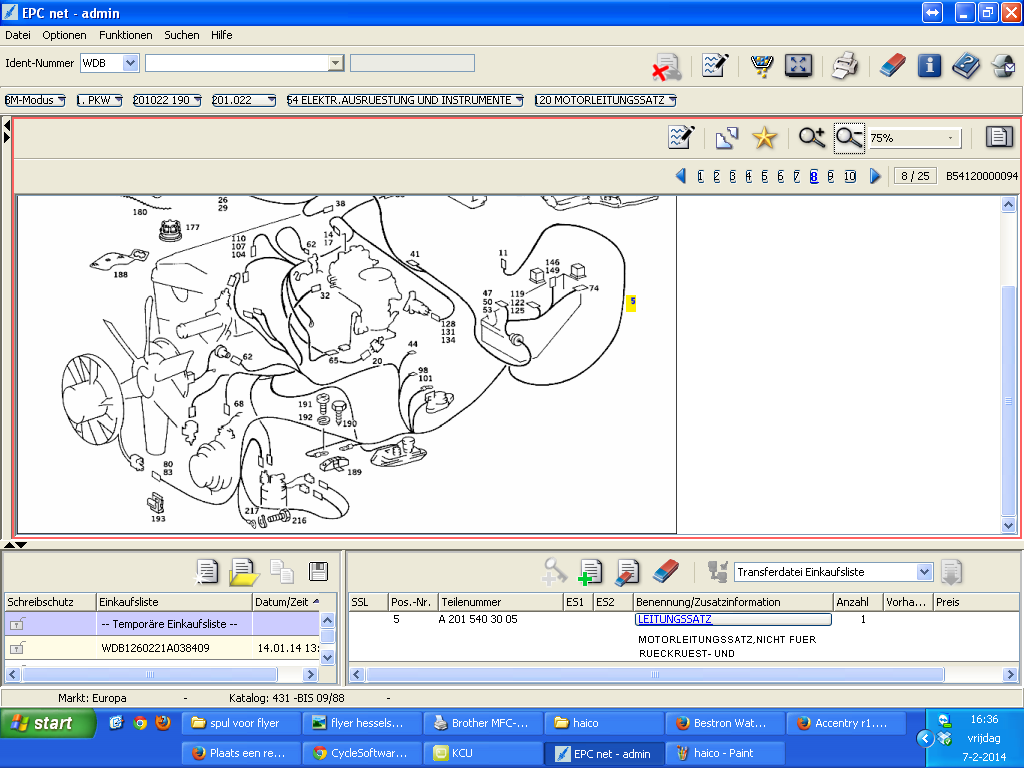Click the transfer download arrow icon
The width and height of the screenshot is (1024, 768).
[x=951, y=572]
